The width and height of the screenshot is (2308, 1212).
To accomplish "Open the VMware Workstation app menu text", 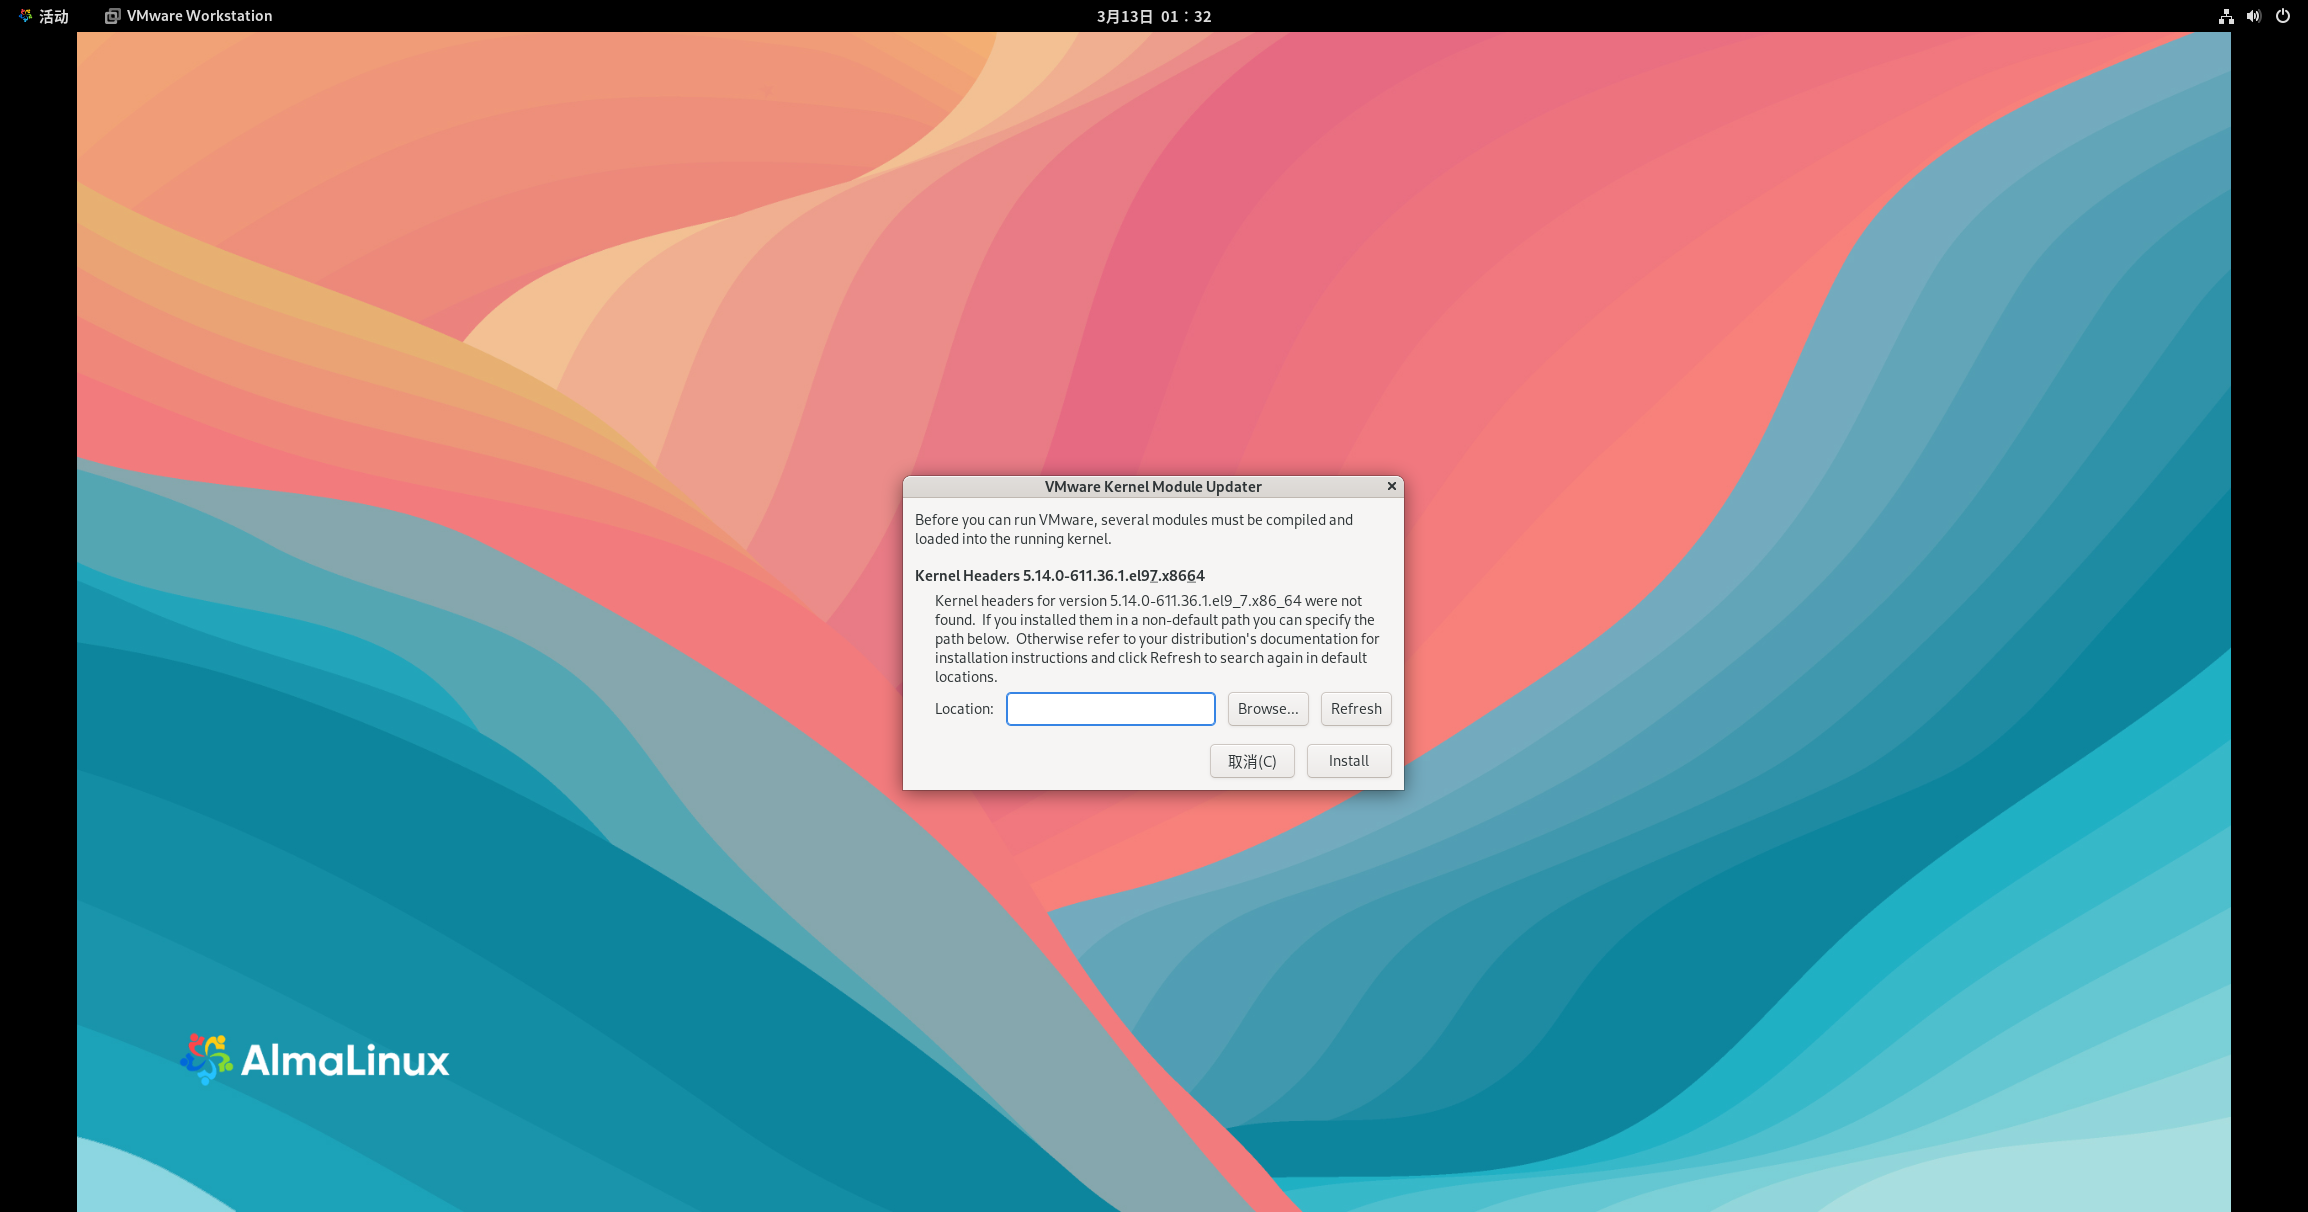I will point(199,16).
